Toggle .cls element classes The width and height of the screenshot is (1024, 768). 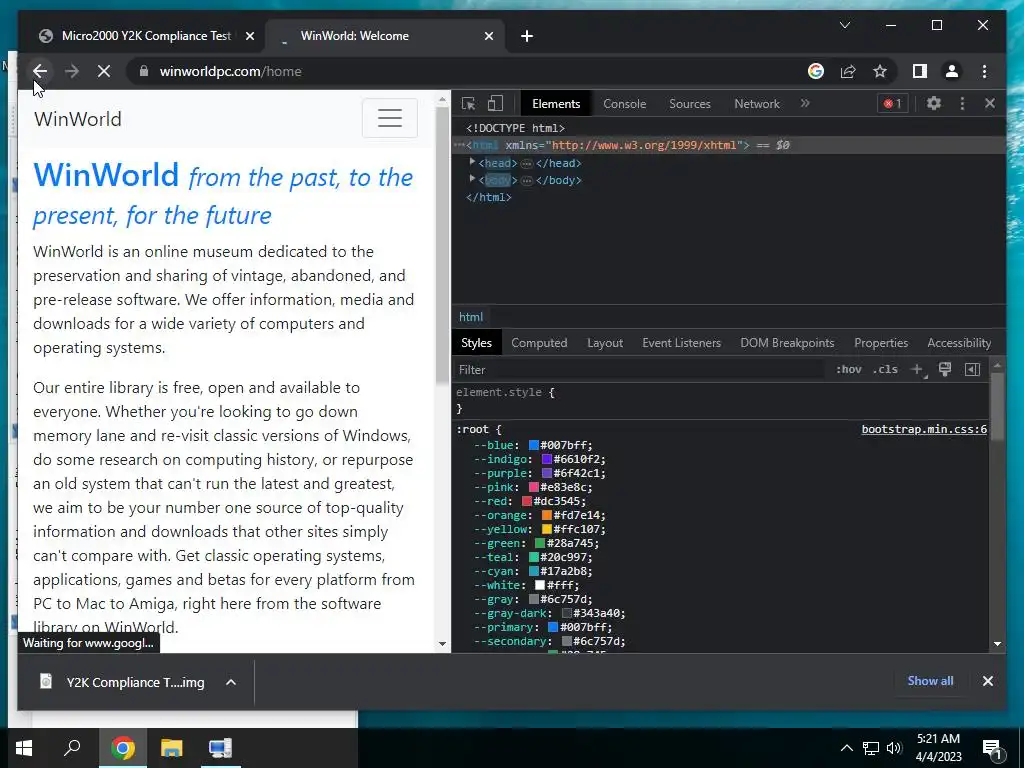tap(885, 370)
